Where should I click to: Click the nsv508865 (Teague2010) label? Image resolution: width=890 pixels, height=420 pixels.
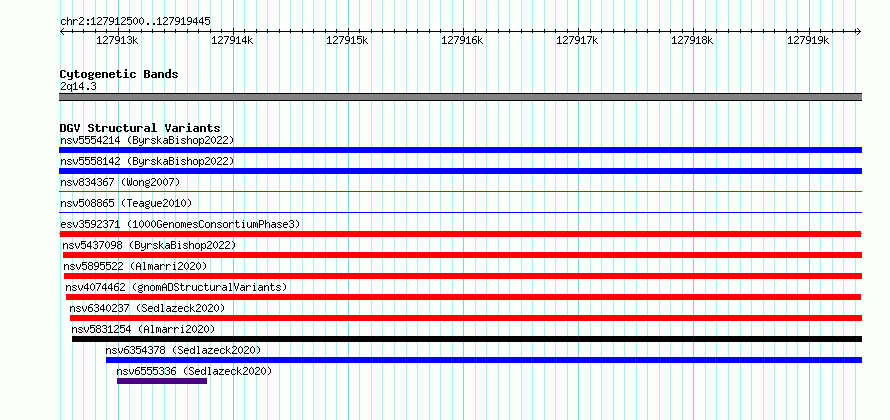[126, 203]
